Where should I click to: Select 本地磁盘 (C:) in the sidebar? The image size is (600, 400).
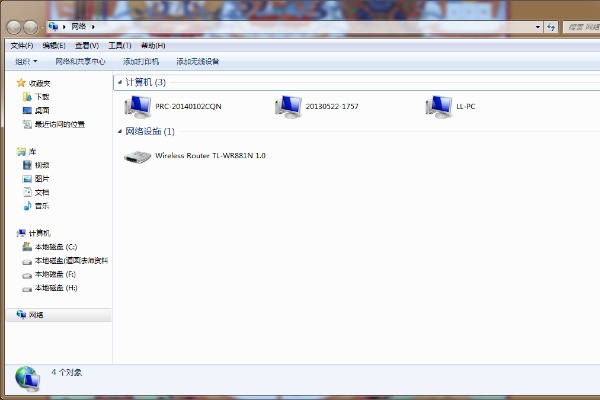[55, 246]
